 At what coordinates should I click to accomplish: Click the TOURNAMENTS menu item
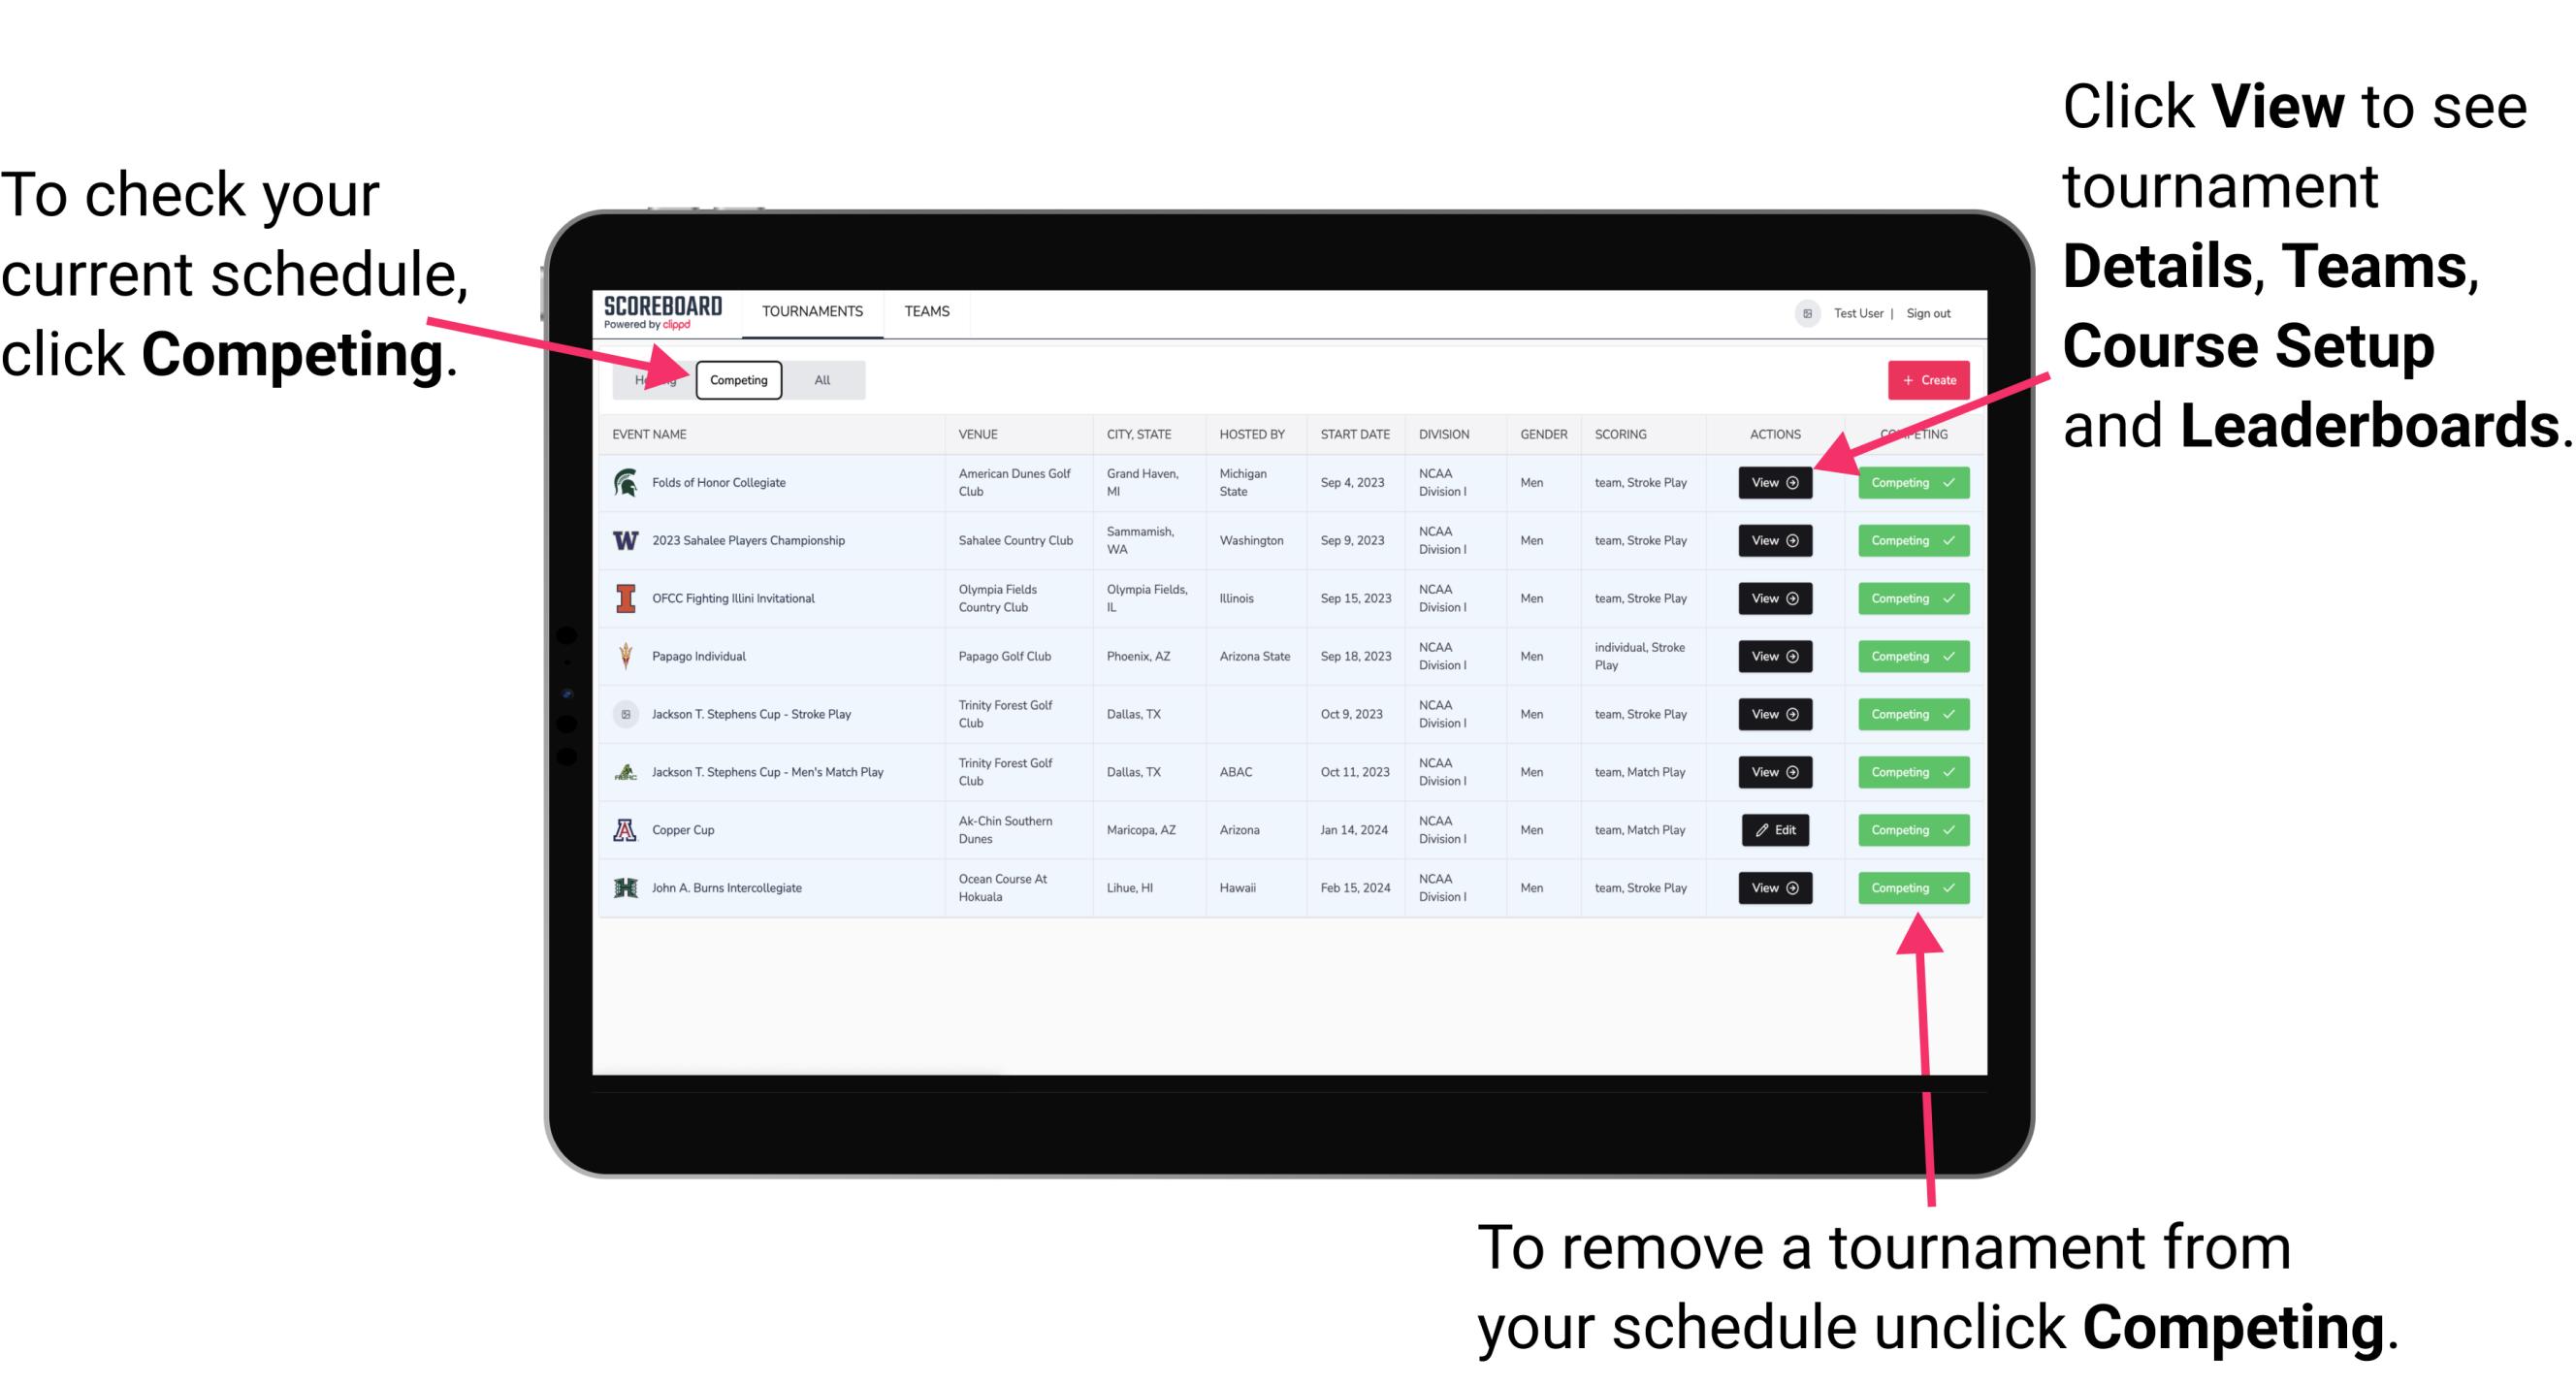pyautogui.click(x=812, y=312)
